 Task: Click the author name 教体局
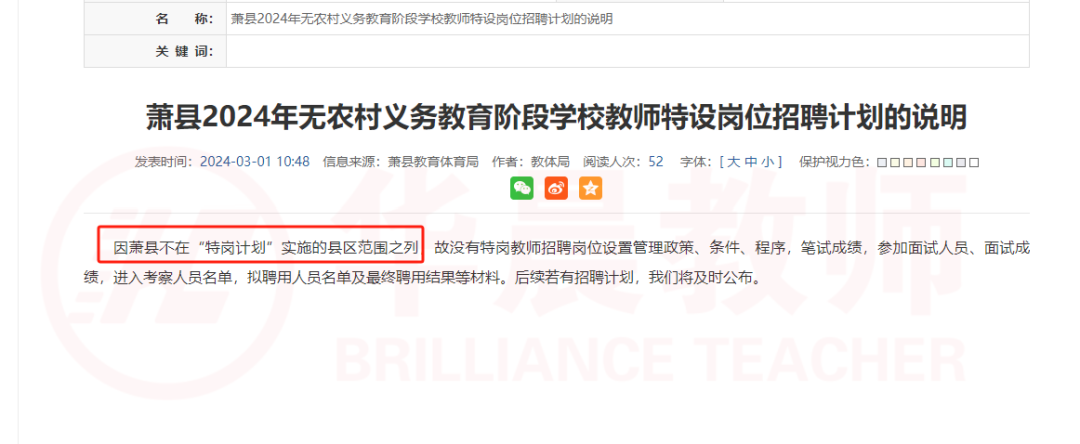[550, 162]
